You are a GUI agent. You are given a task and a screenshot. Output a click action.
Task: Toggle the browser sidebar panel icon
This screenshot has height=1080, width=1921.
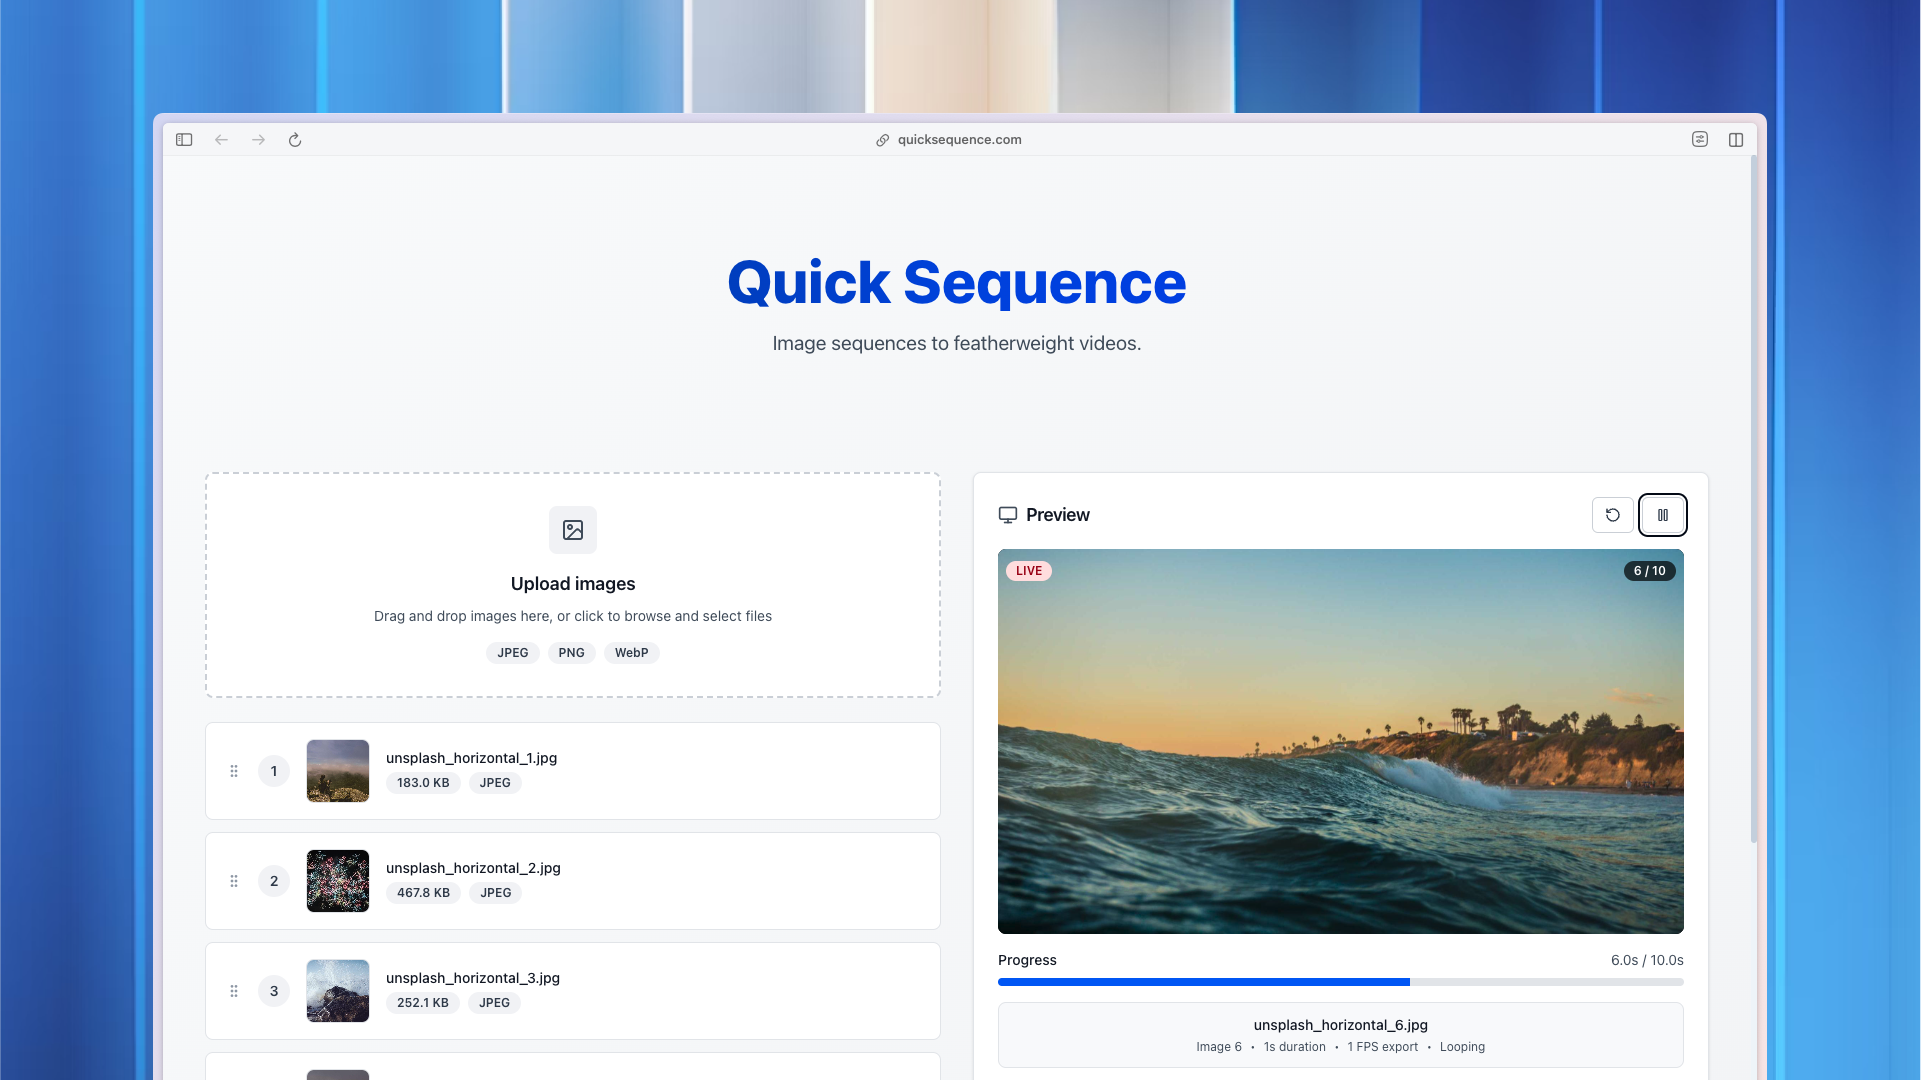[x=184, y=140]
